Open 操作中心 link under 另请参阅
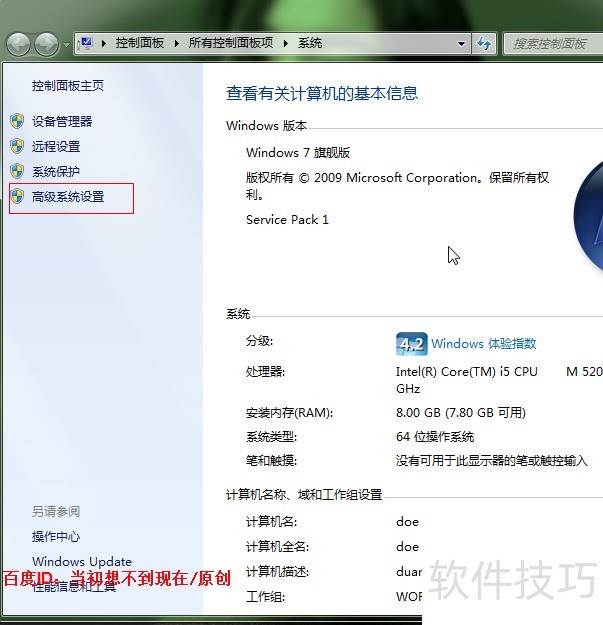The width and height of the screenshot is (603, 625). [56, 537]
